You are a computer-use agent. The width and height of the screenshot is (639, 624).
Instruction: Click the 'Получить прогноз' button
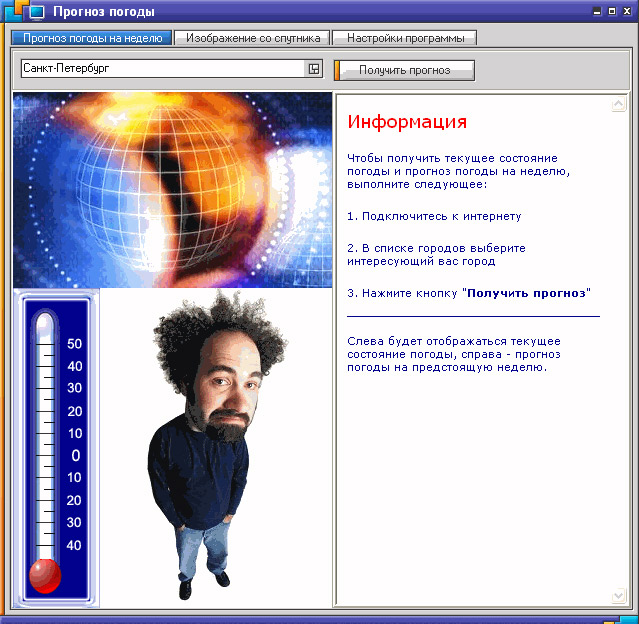[x=404, y=71]
